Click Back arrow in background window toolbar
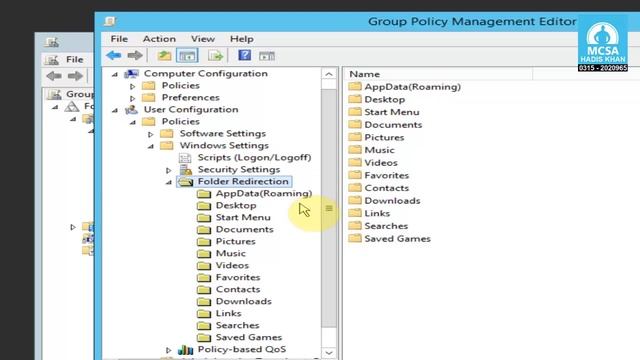 (54, 76)
